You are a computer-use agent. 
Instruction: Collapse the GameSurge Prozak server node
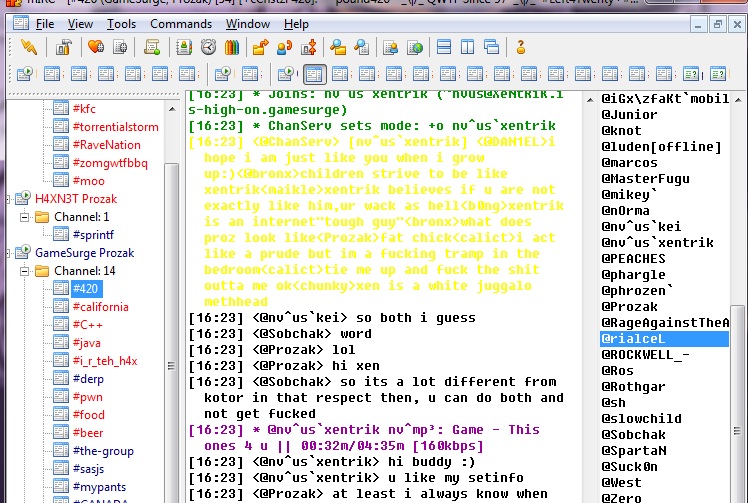pyautogui.click(x=9, y=253)
